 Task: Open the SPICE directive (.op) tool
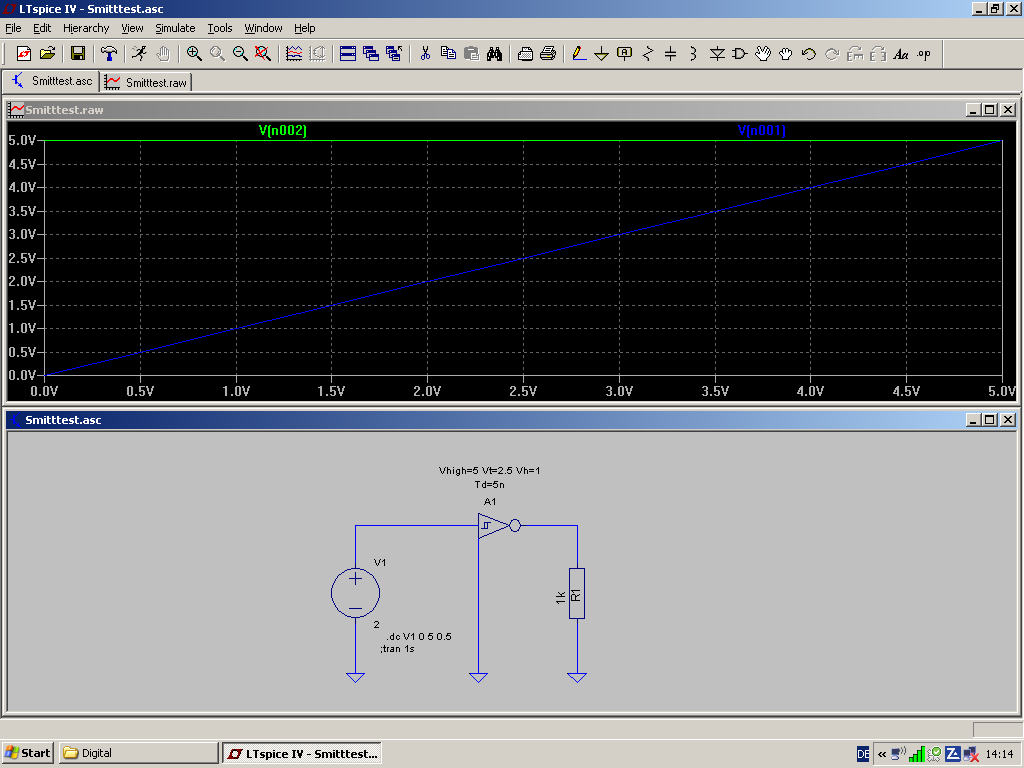[x=924, y=54]
